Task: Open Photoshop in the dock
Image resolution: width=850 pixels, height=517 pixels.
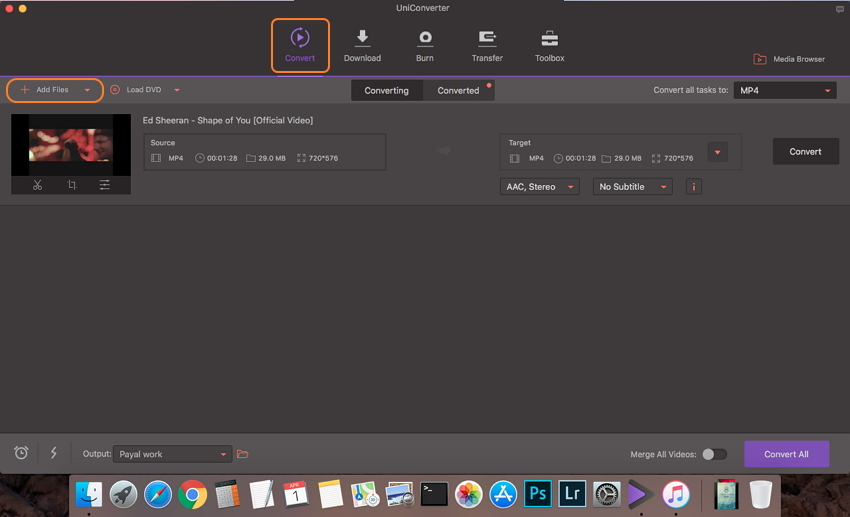Action: [x=538, y=494]
